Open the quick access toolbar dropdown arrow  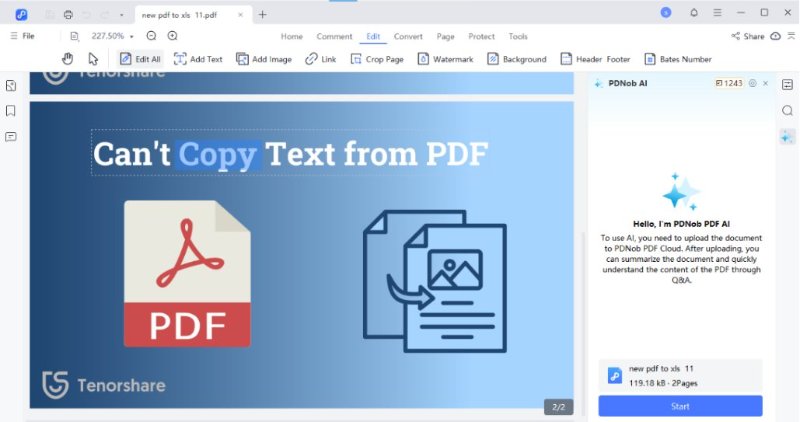pyautogui.click(x=121, y=15)
